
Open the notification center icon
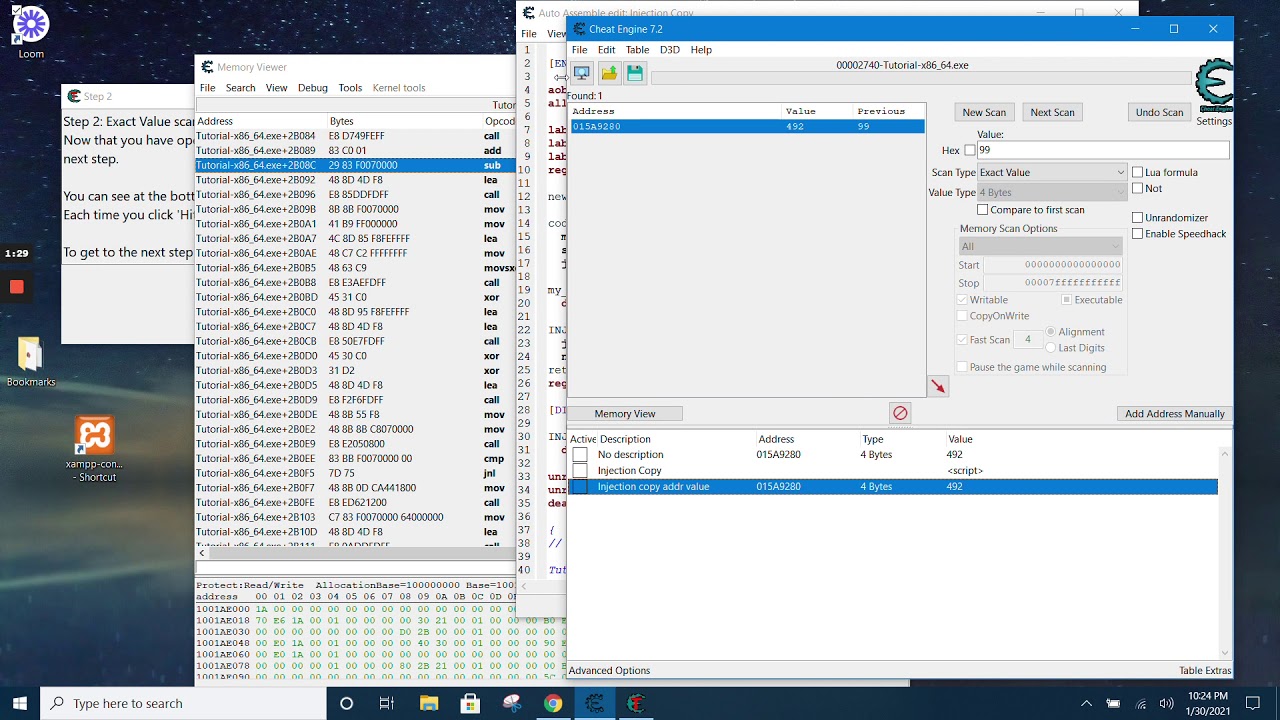pos(1252,703)
